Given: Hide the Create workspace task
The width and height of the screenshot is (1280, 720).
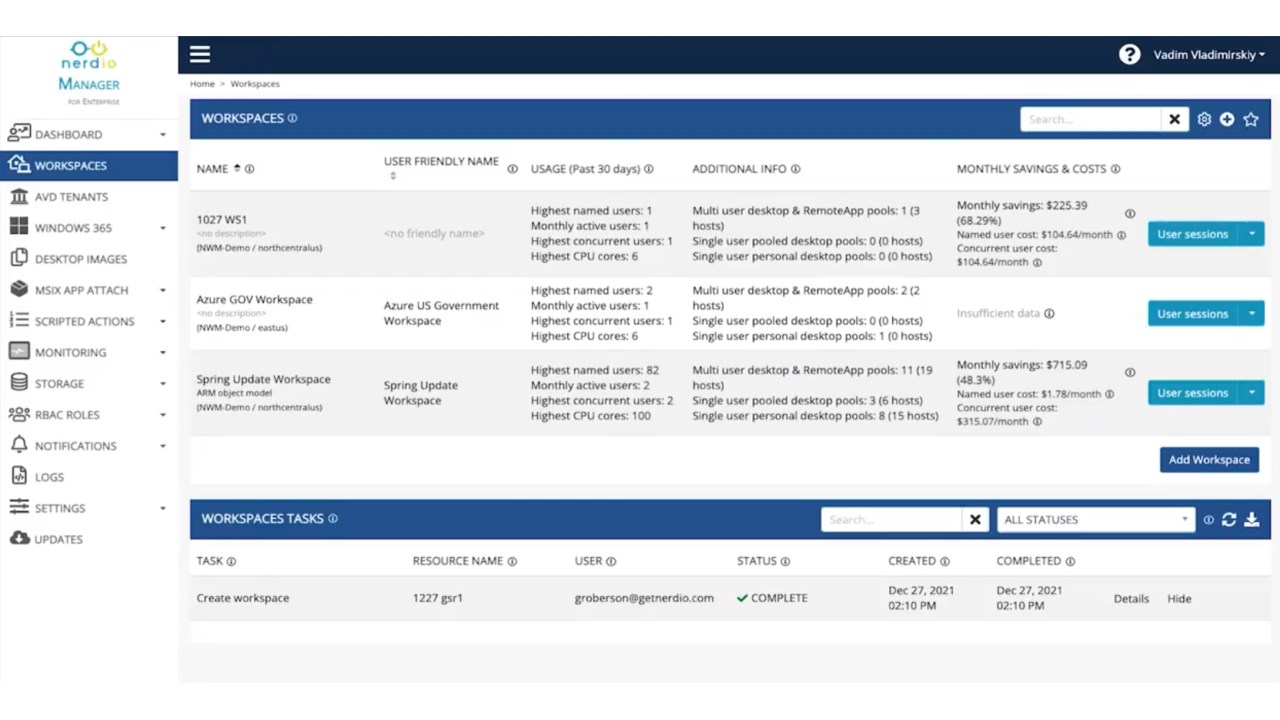Looking at the screenshot, I should 1179,599.
